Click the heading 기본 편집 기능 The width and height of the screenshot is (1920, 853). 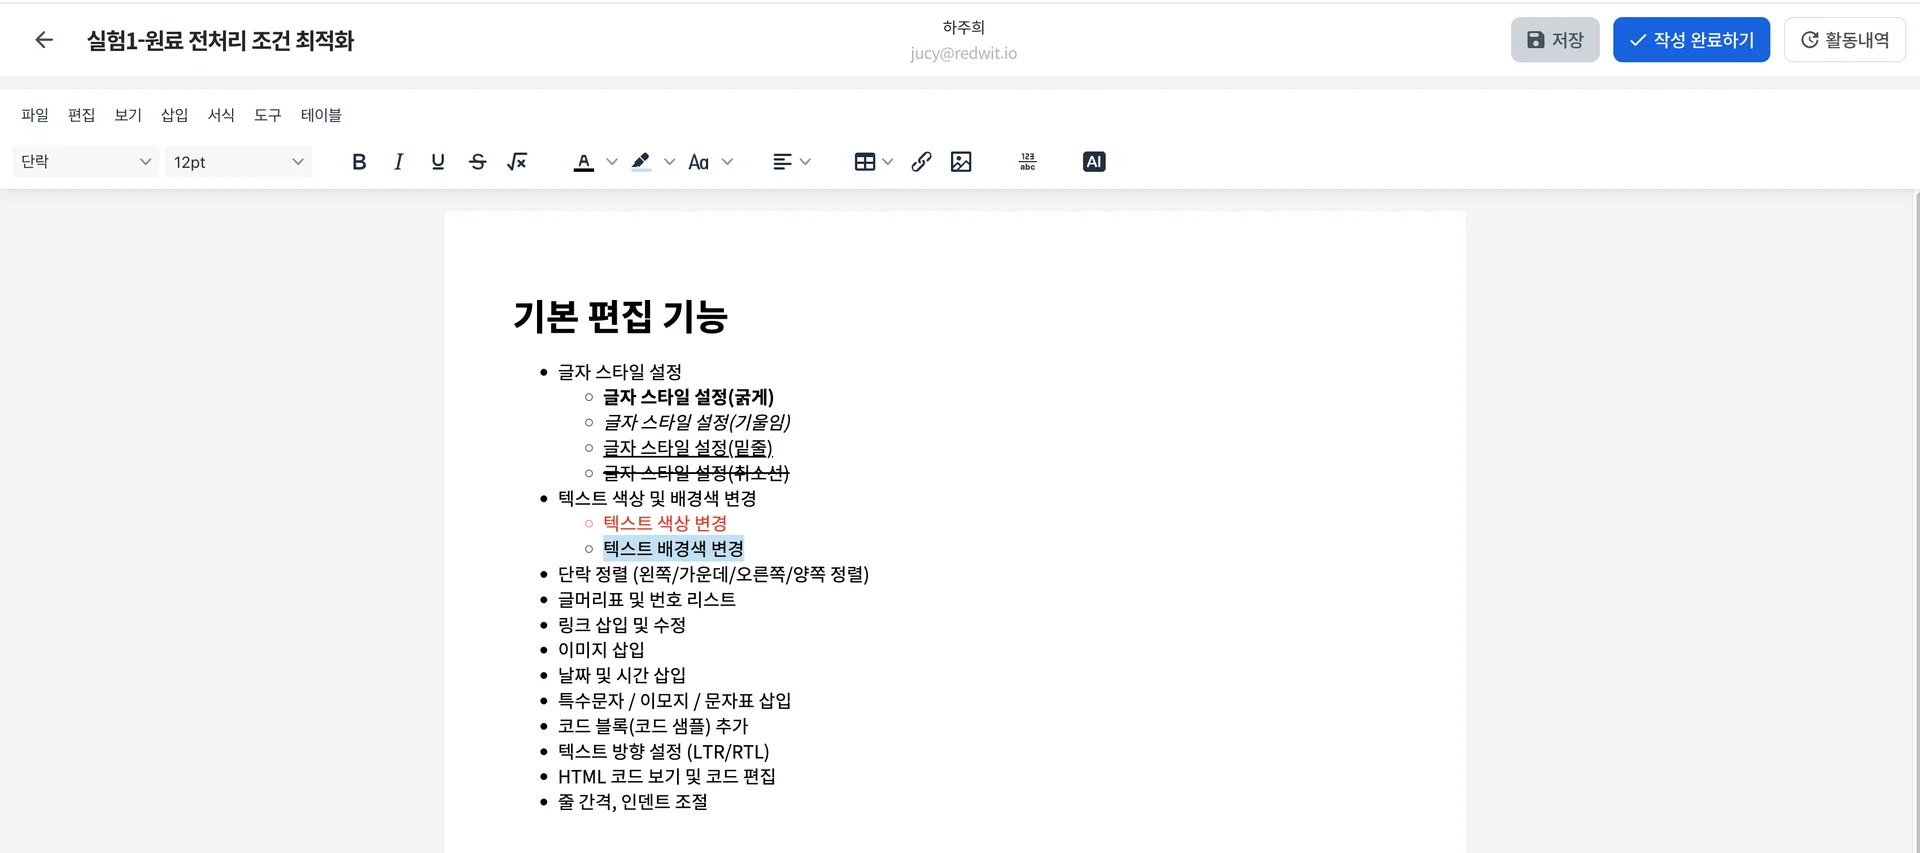click(620, 316)
